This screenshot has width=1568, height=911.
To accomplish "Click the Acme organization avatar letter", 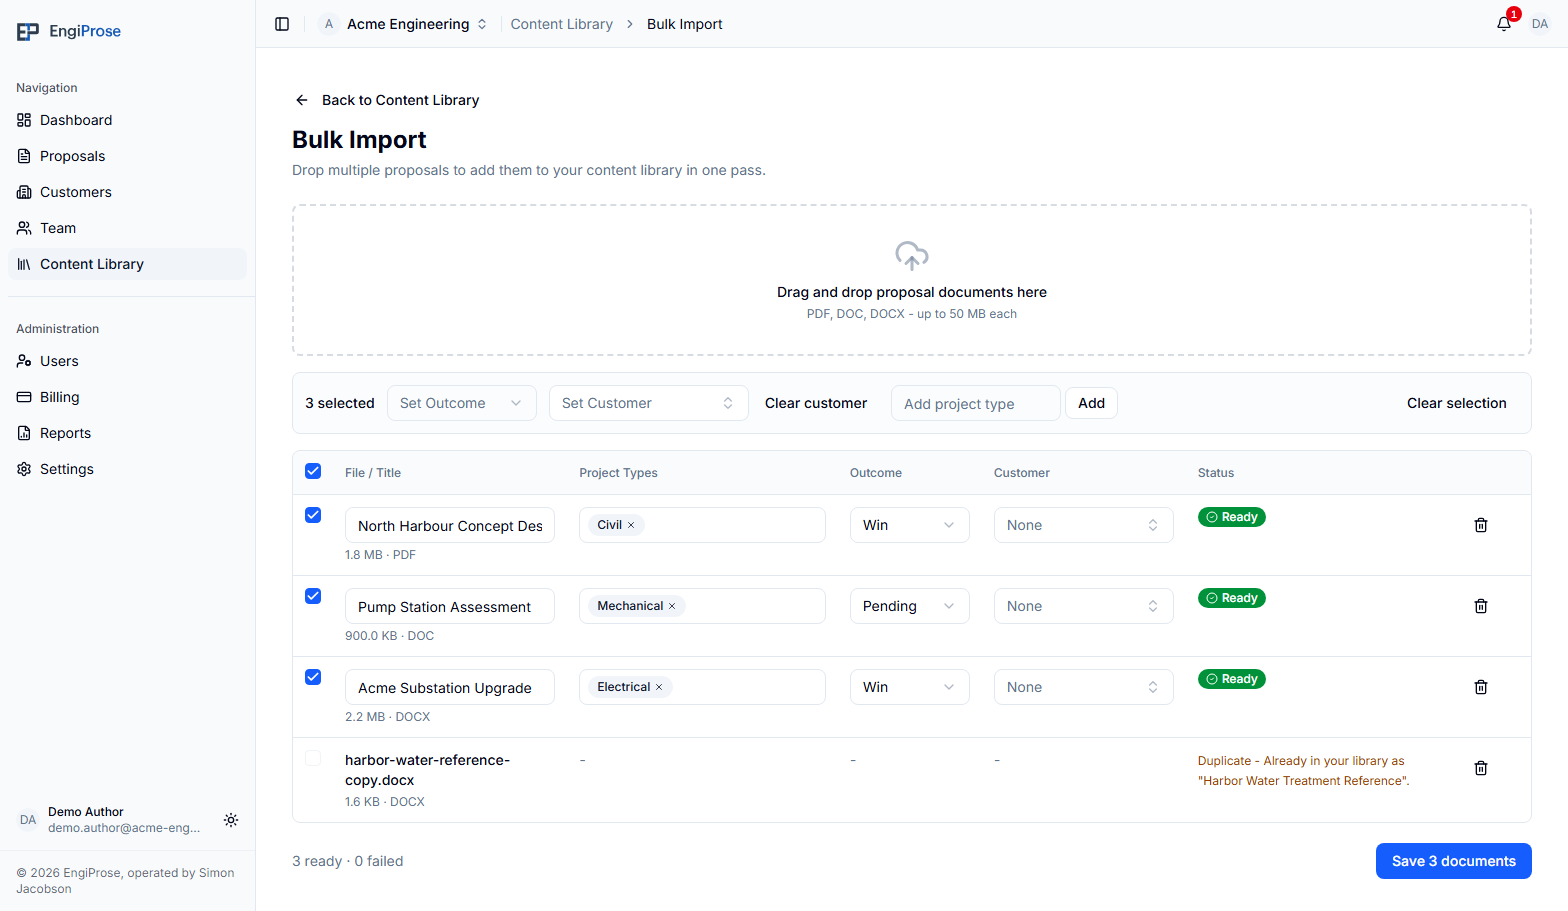I will click(329, 24).
